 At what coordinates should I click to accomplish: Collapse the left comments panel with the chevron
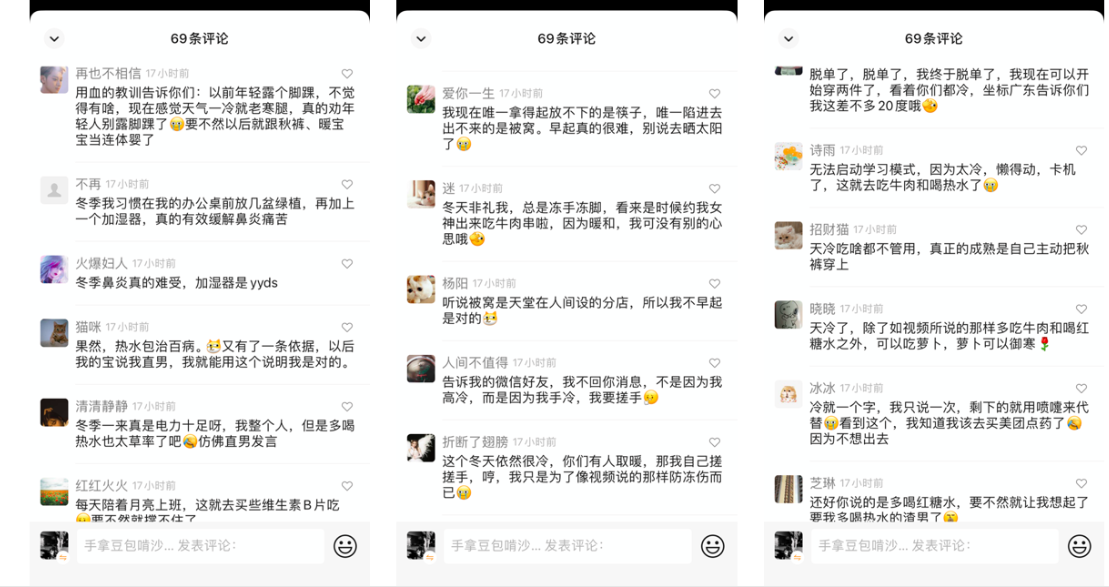click(54, 38)
